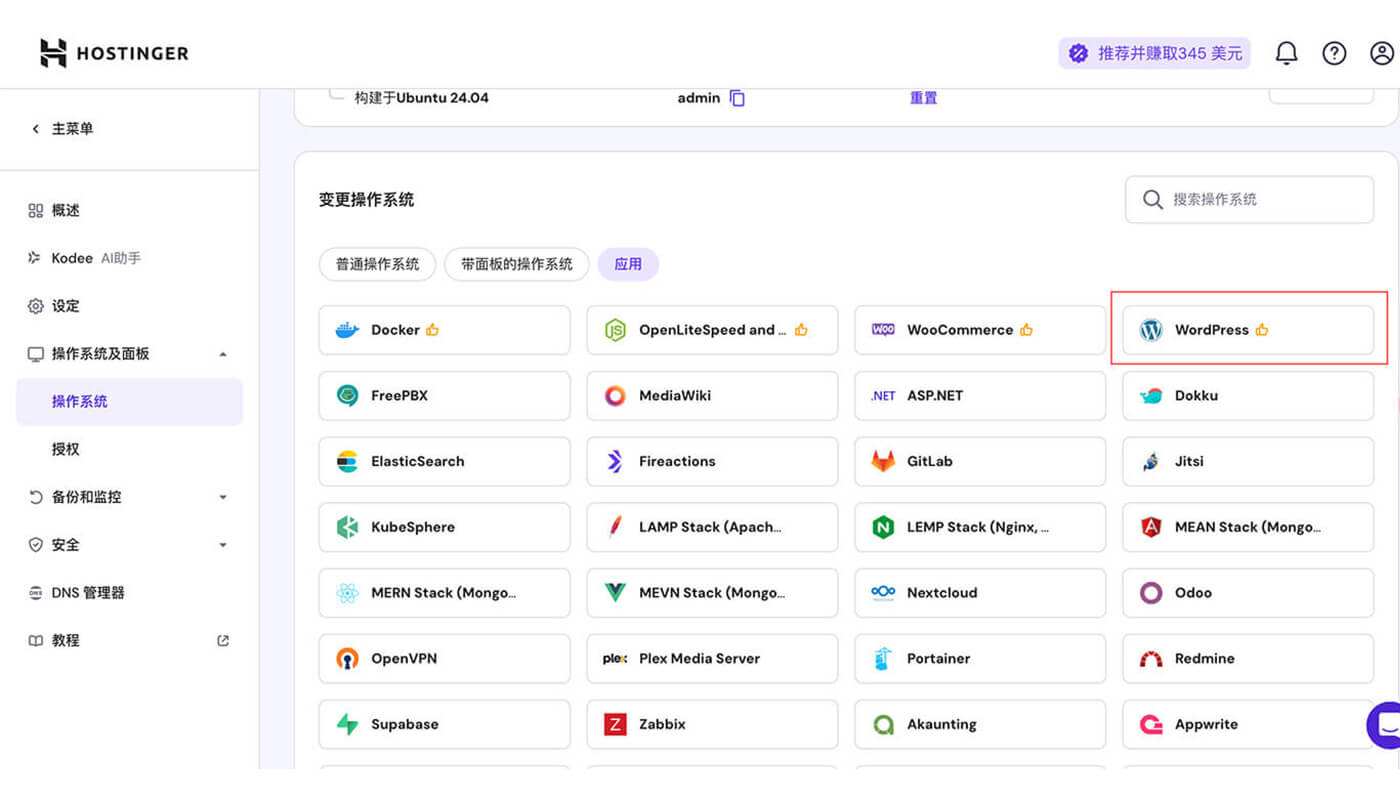Click the LAMP Stack feather icon
The image size is (1400, 800).
[615, 527]
